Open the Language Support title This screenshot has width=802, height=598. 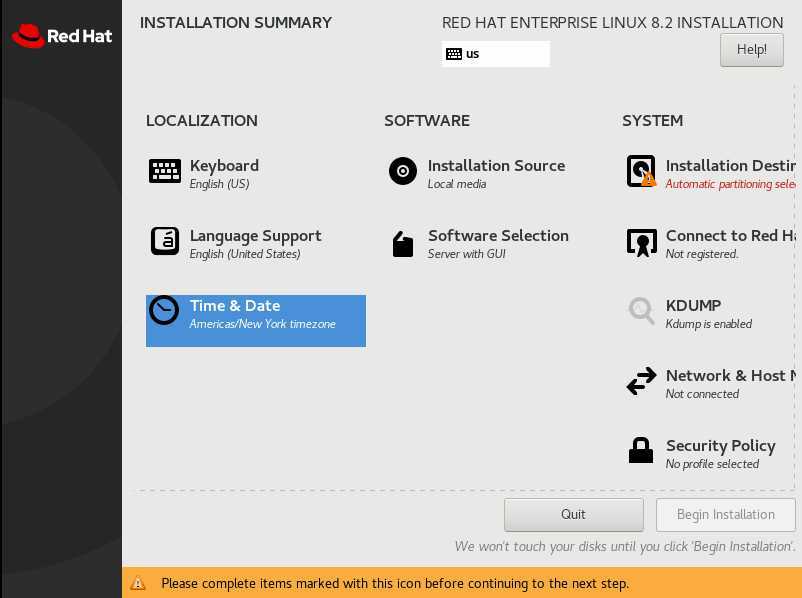255,236
